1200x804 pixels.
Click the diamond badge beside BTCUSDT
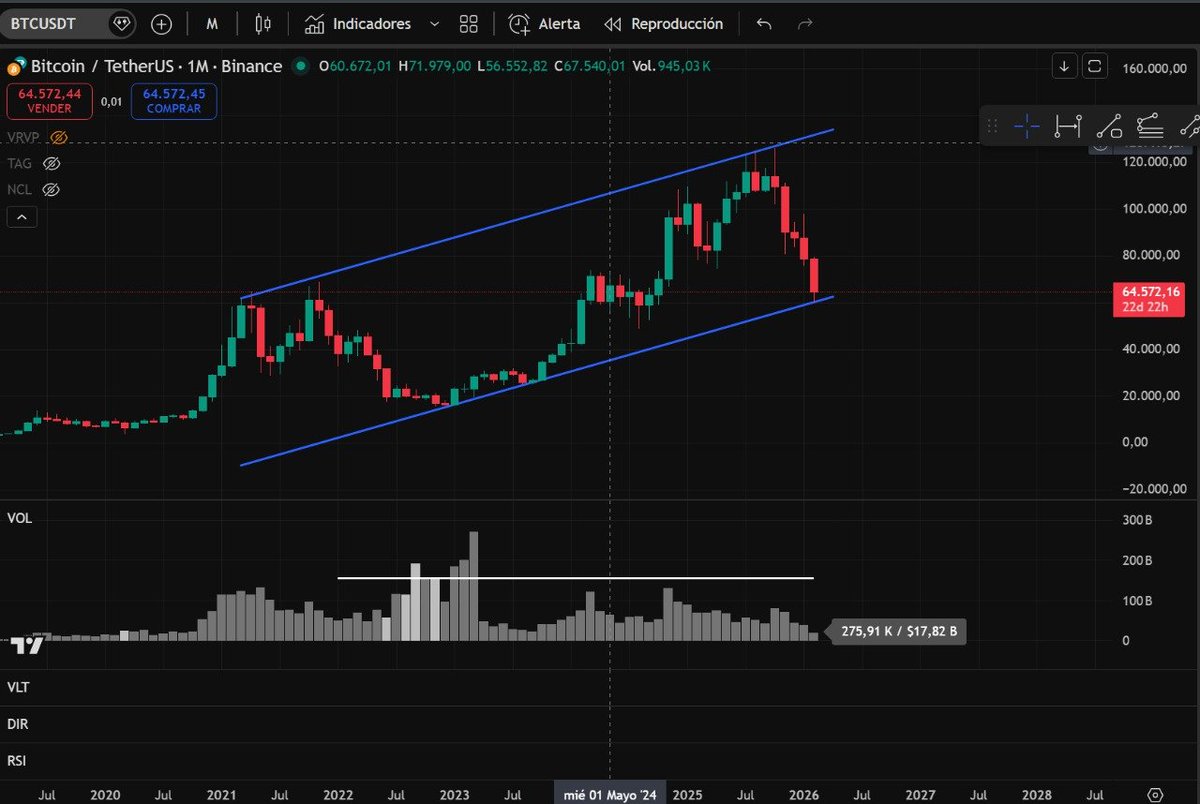(122, 23)
